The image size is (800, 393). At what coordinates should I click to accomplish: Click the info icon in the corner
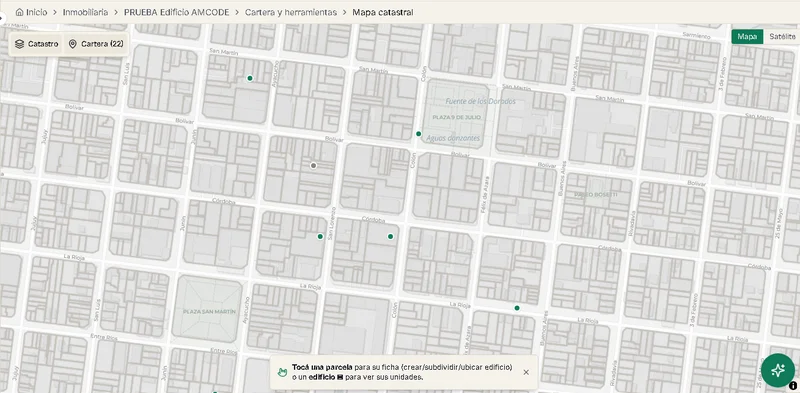(x=793, y=386)
